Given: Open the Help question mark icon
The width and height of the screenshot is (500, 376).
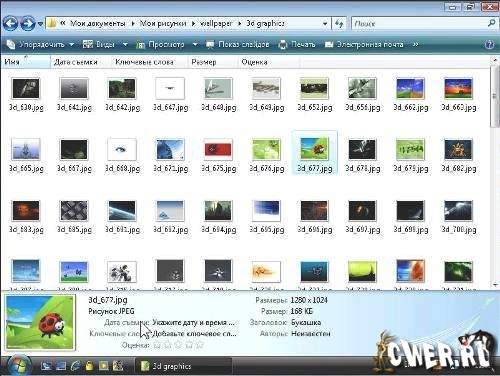Looking at the screenshot, I should [489, 45].
